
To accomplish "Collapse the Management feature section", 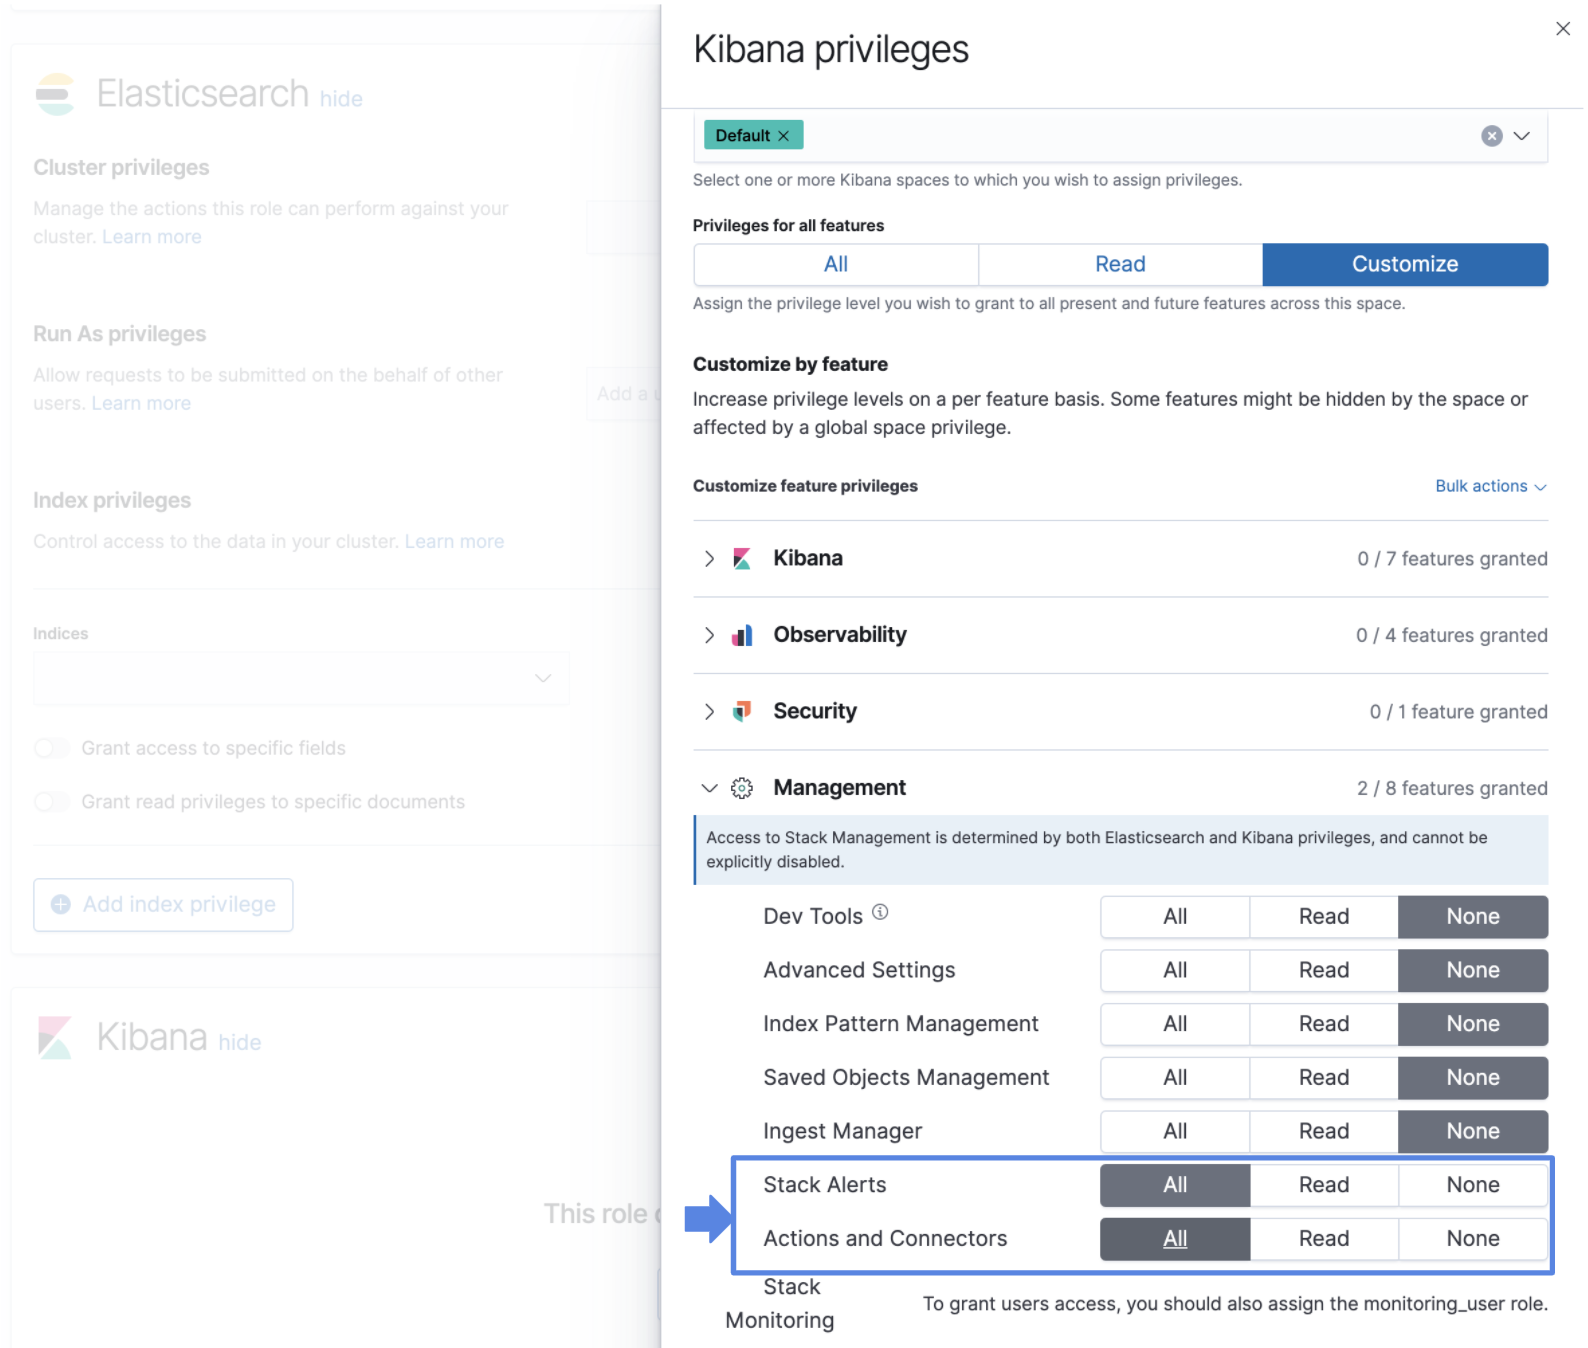I will coord(709,788).
